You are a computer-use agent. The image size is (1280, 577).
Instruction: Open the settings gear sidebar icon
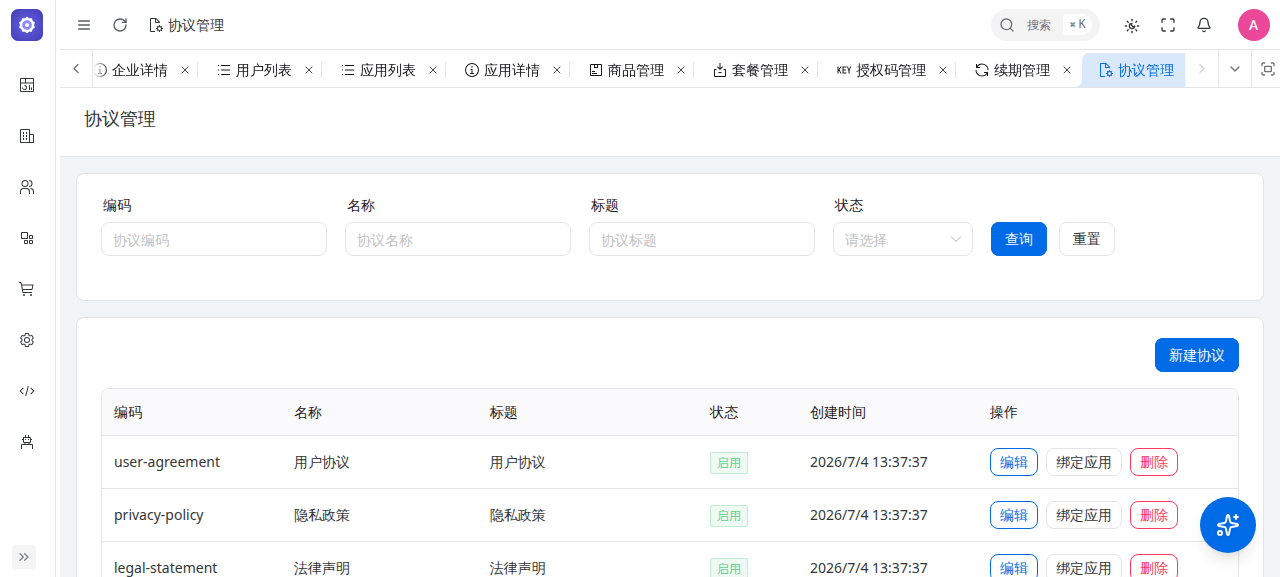click(27, 340)
